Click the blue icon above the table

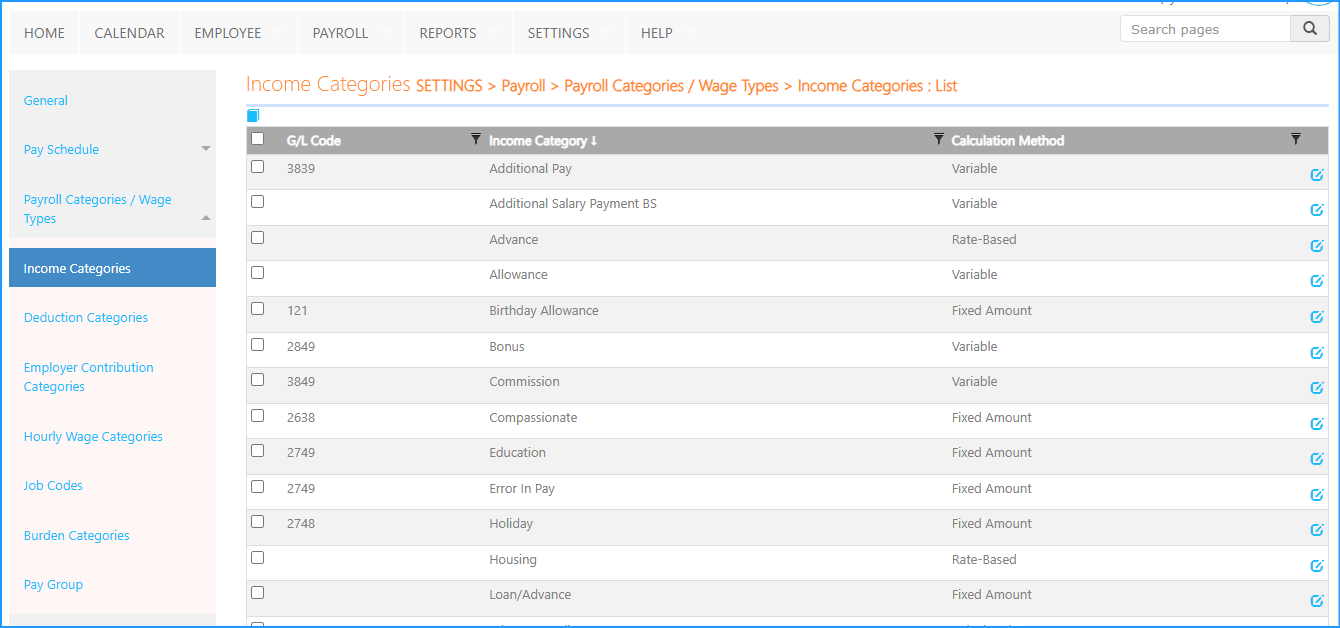(253, 116)
